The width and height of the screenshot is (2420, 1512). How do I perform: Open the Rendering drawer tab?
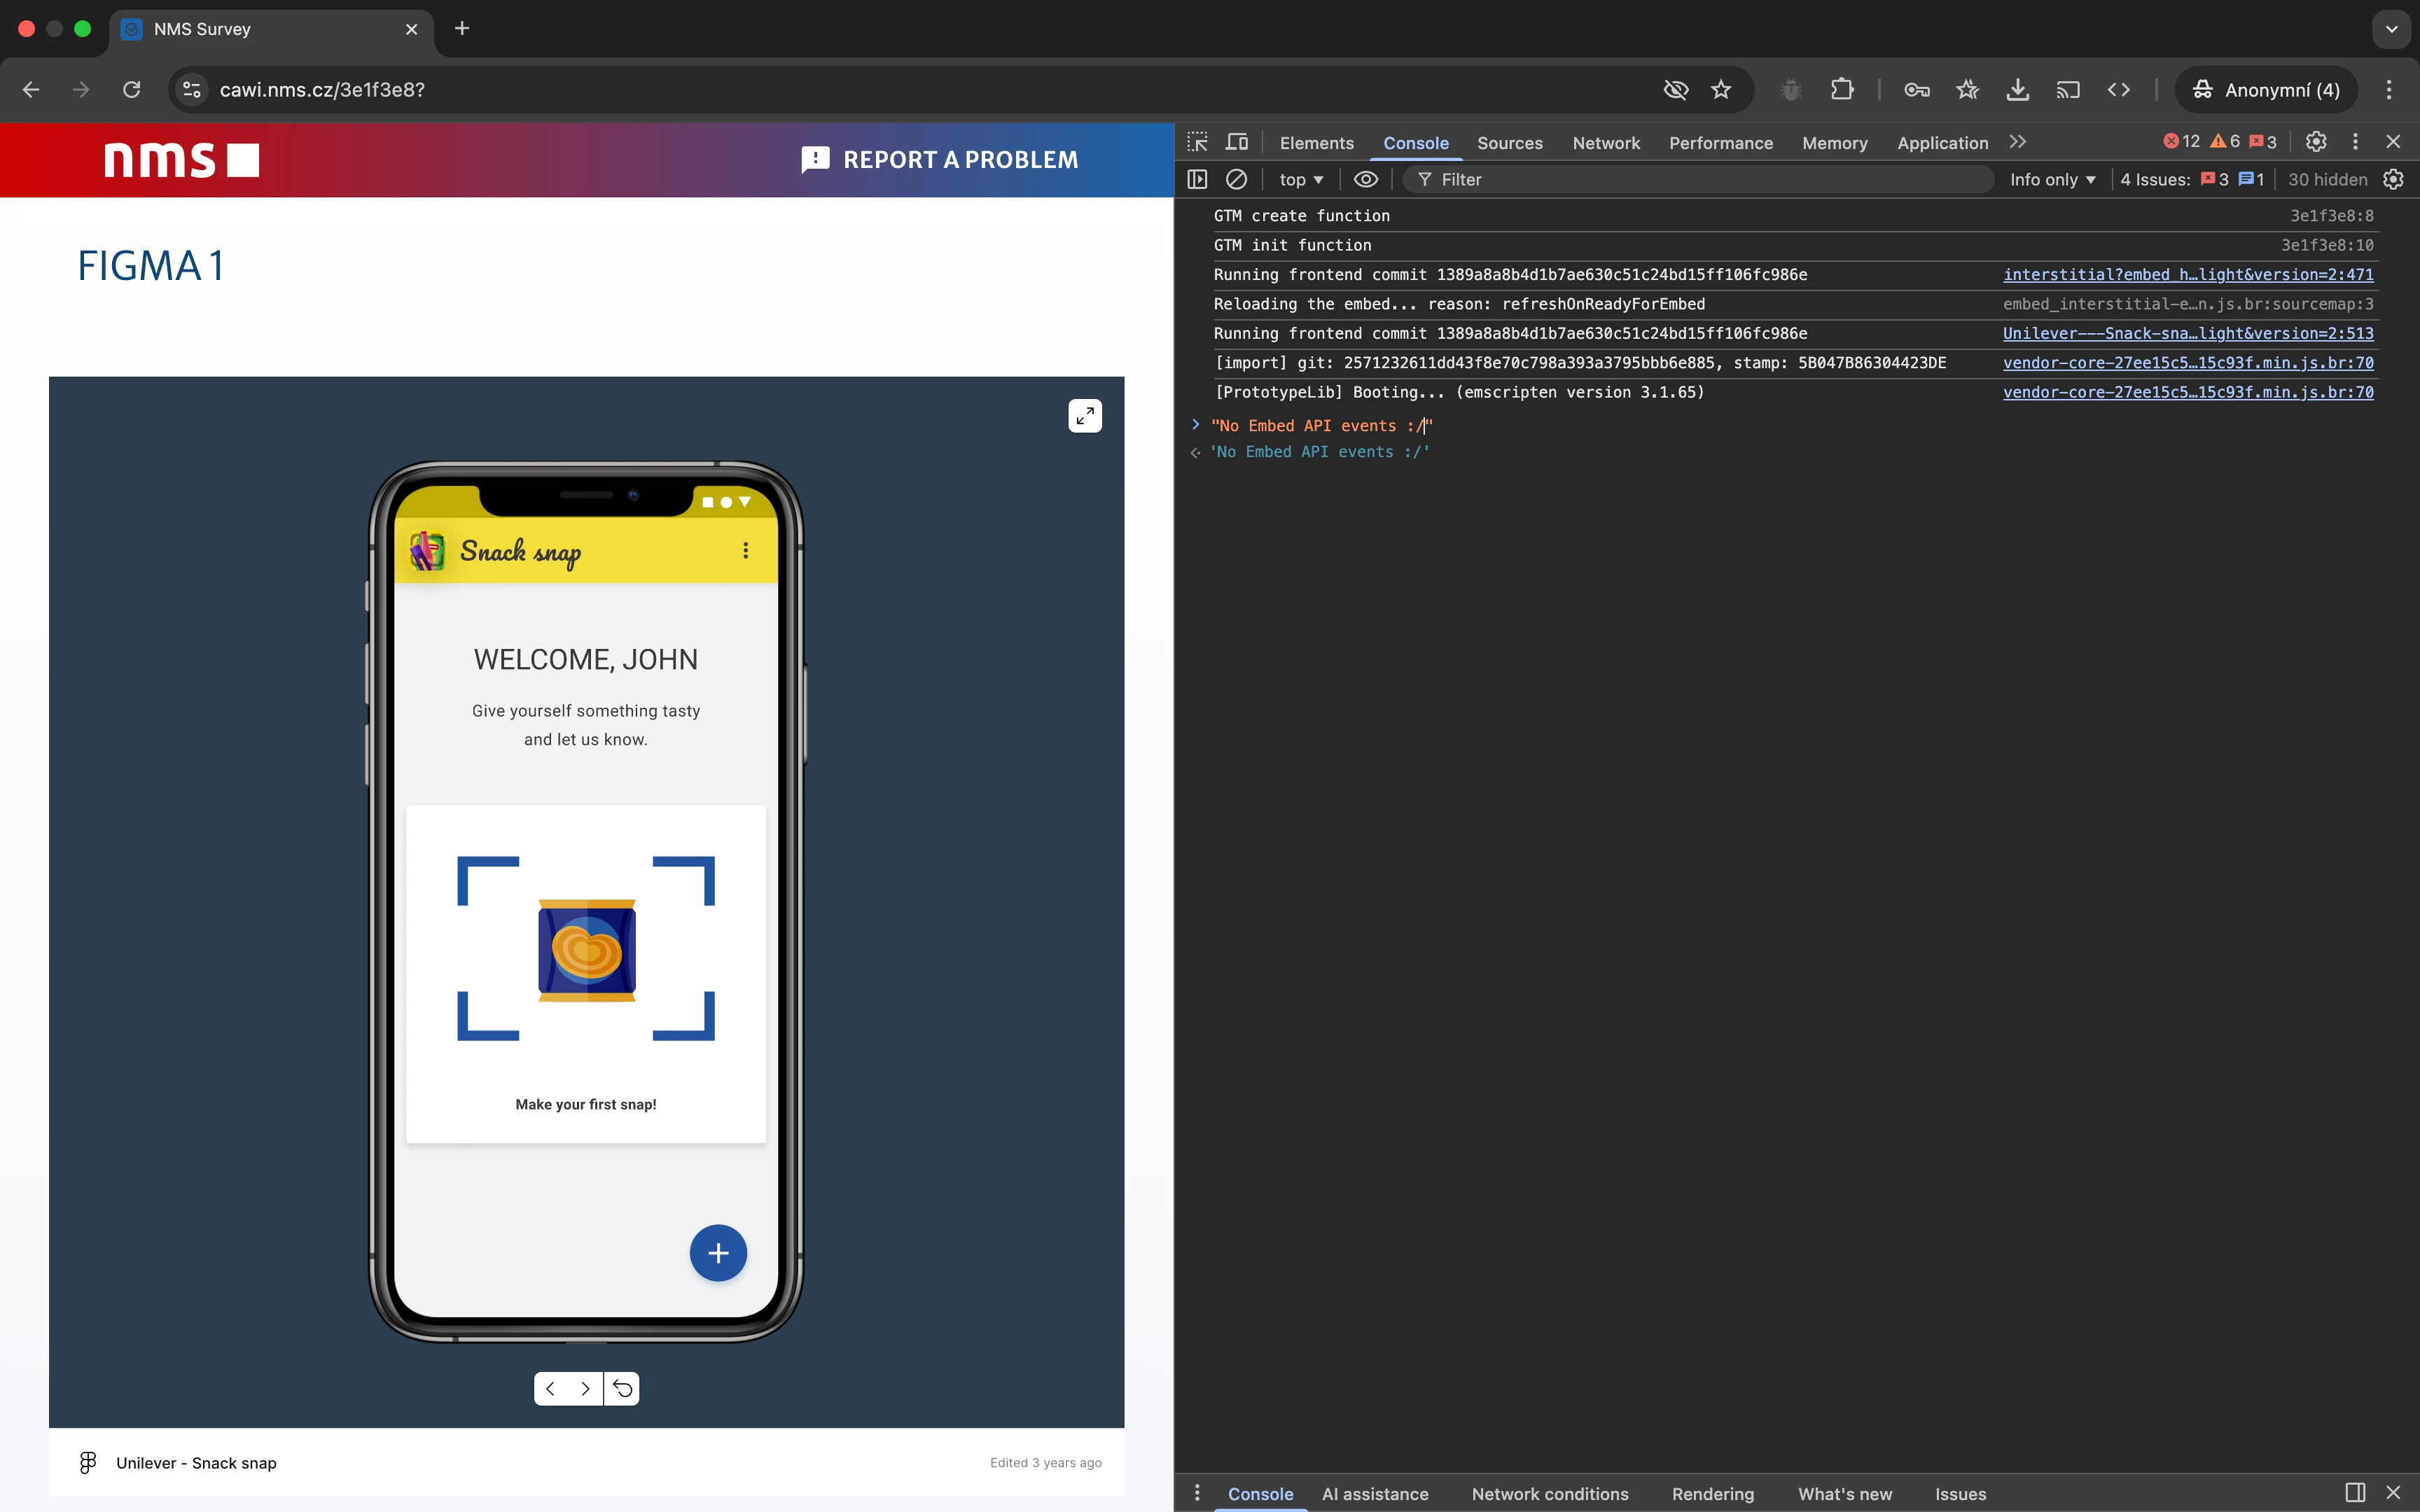pos(1712,1494)
